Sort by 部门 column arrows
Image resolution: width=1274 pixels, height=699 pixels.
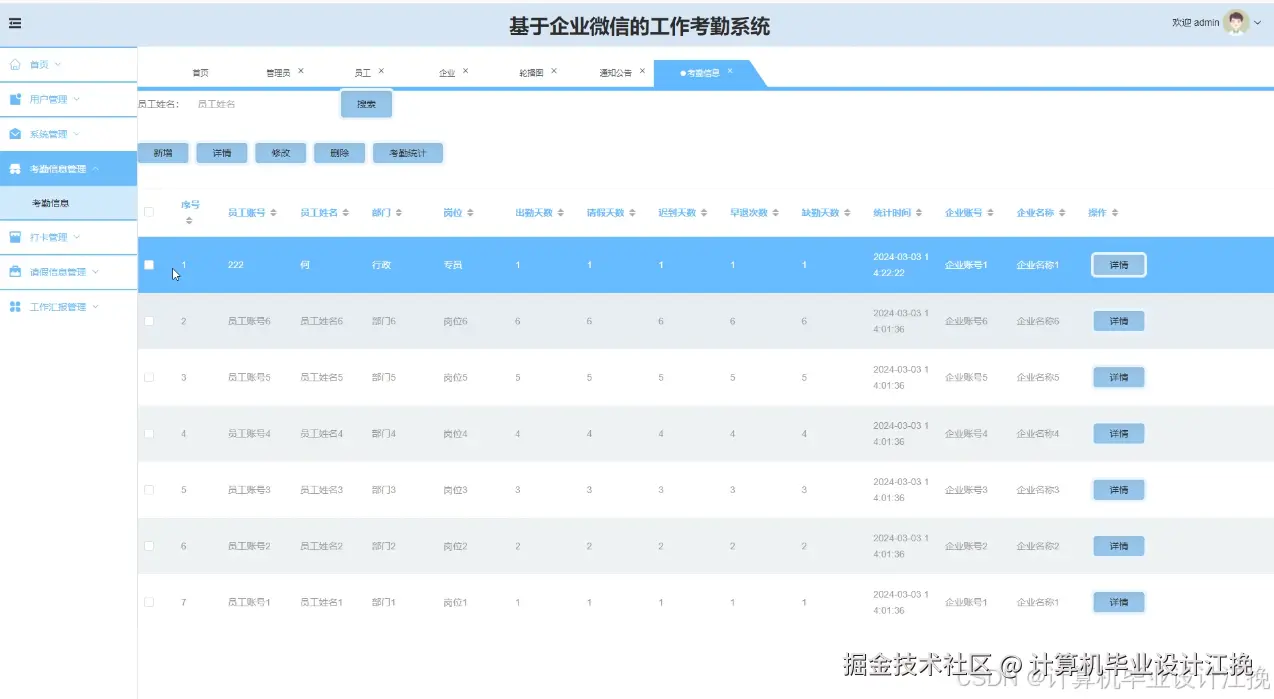(399, 213)
